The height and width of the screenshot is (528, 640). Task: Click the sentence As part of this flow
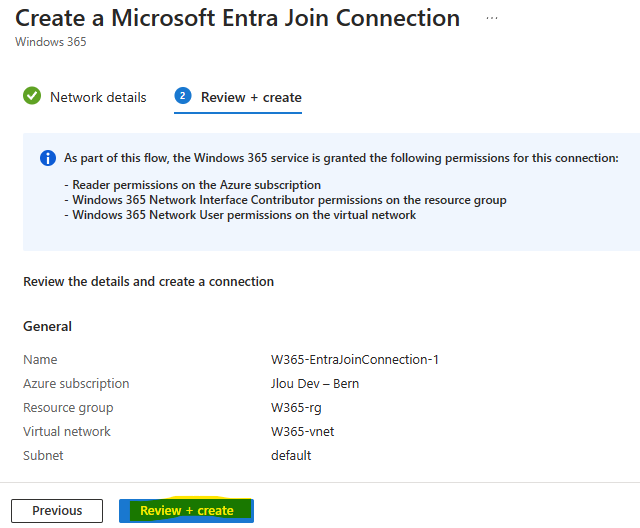point(341,158)
